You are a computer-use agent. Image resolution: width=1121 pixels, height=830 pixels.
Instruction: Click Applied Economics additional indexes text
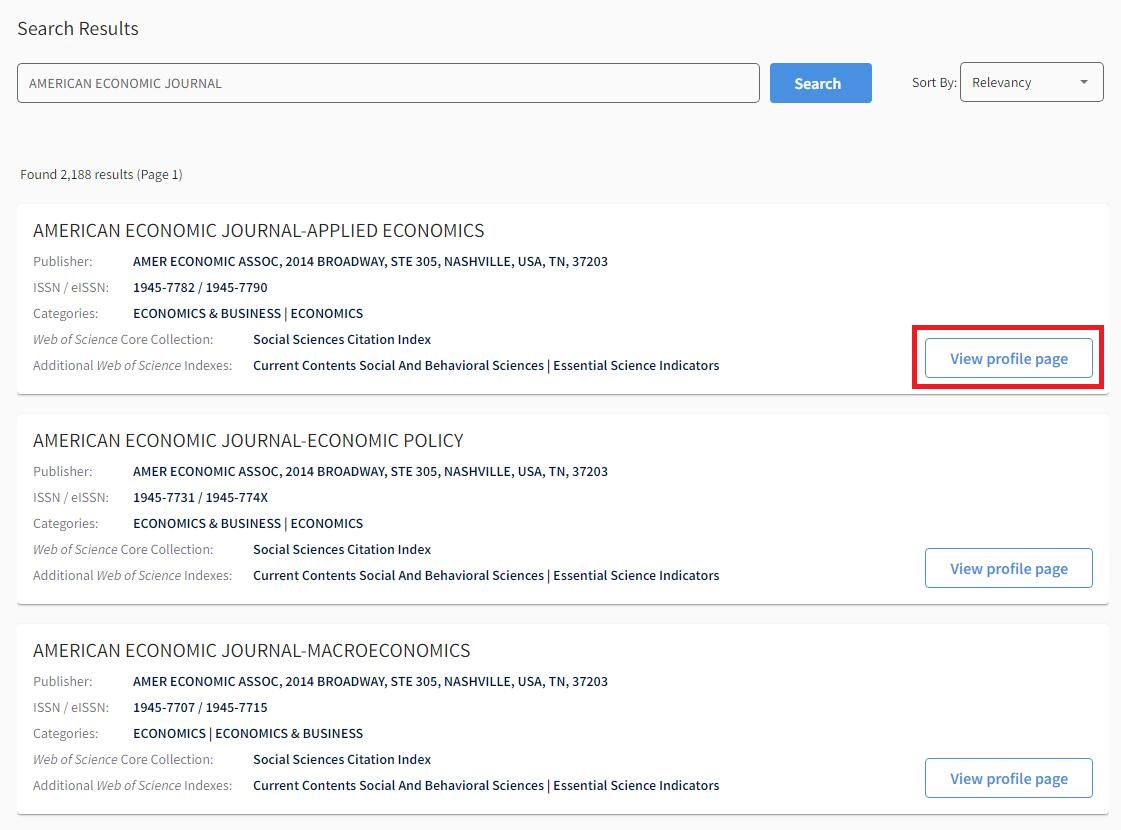(486, 365)
